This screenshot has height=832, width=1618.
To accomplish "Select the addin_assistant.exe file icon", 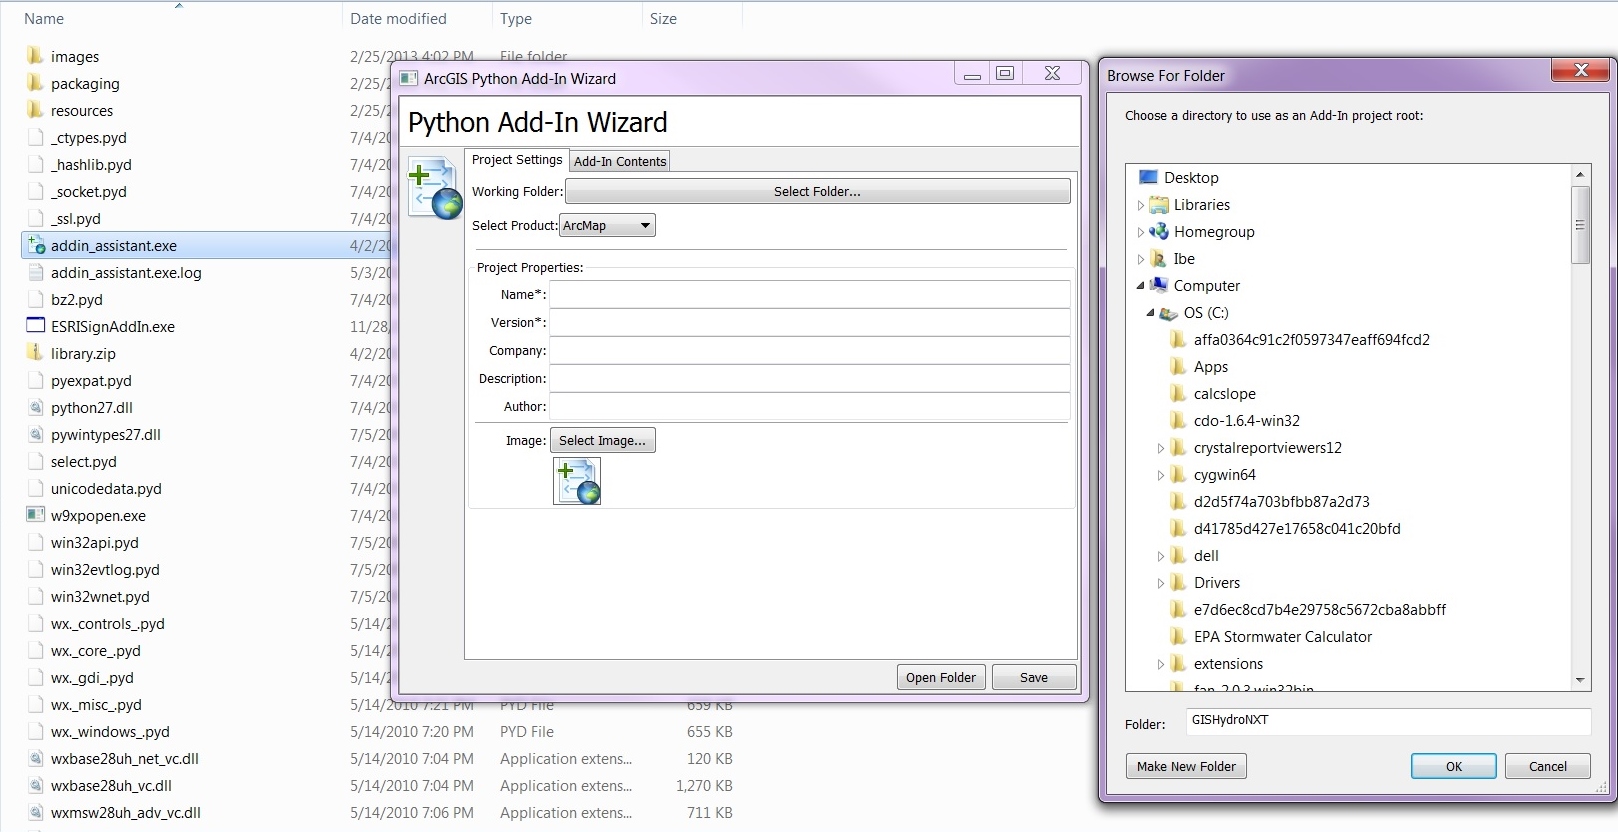I will coord(35,245).
